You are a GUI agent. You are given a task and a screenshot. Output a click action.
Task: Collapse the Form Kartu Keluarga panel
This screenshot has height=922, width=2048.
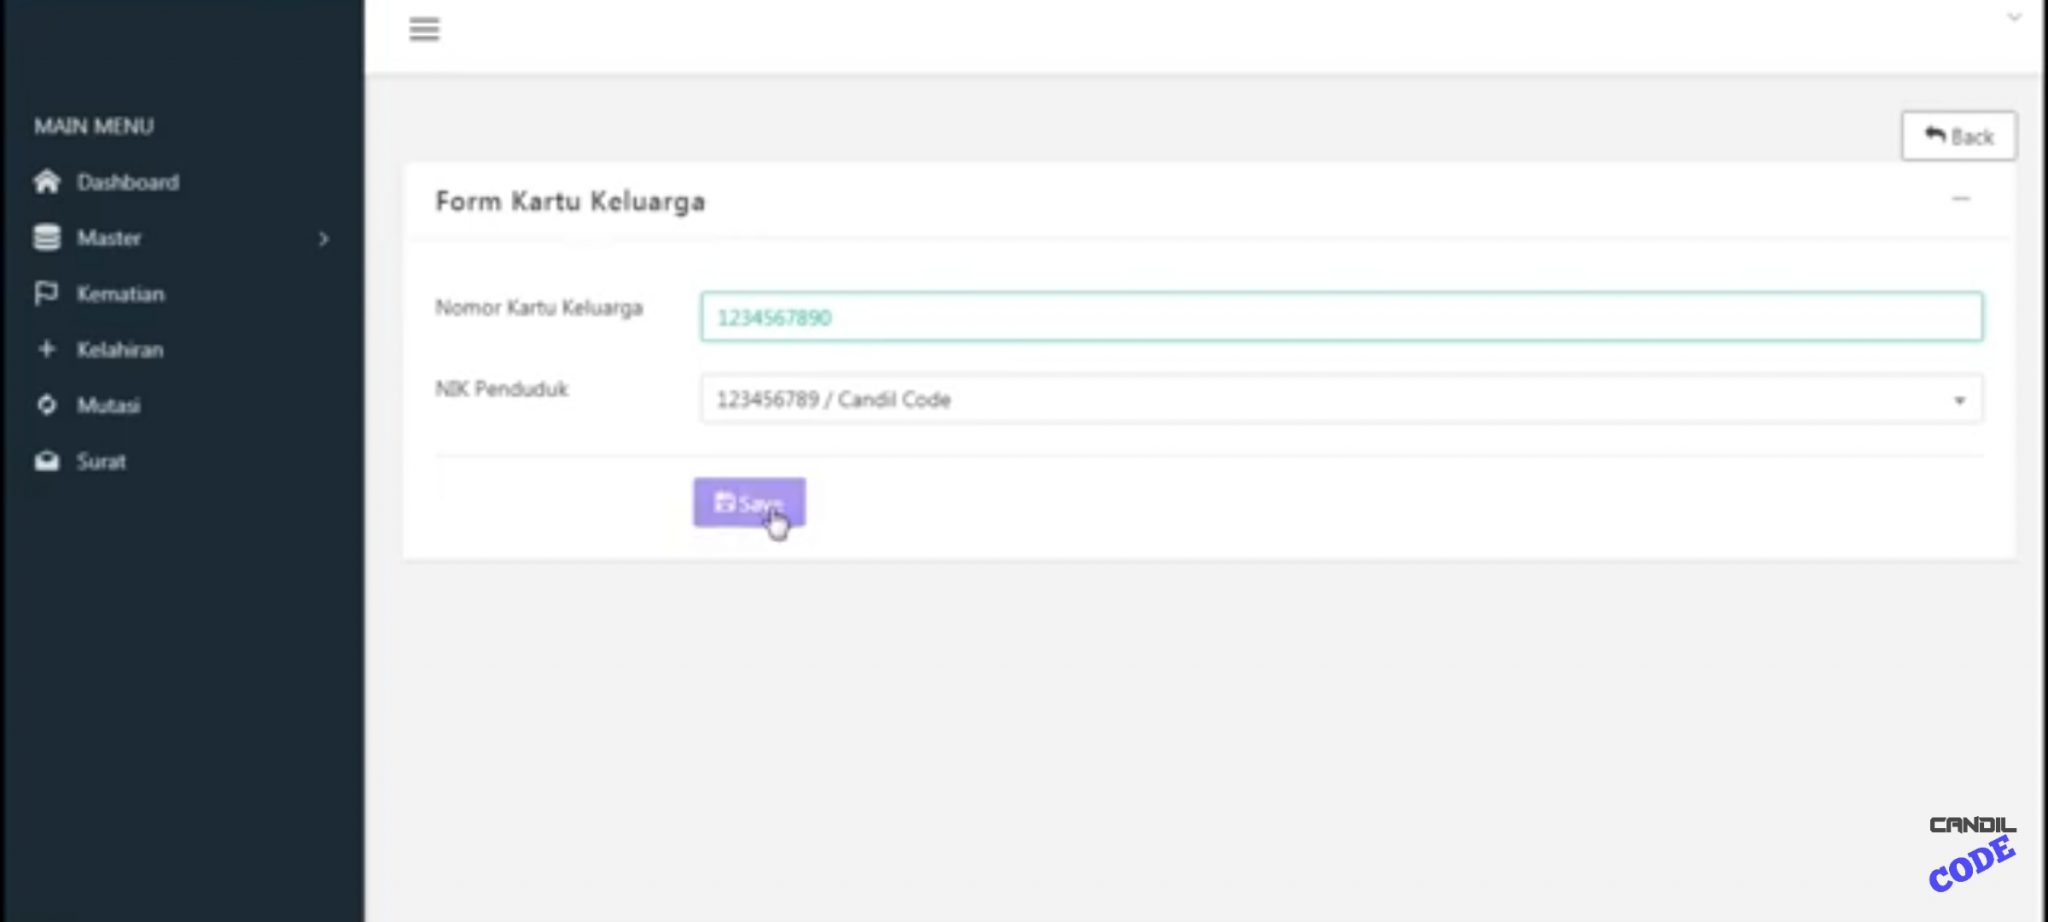pyautogui.click(x=1959, y=200)
